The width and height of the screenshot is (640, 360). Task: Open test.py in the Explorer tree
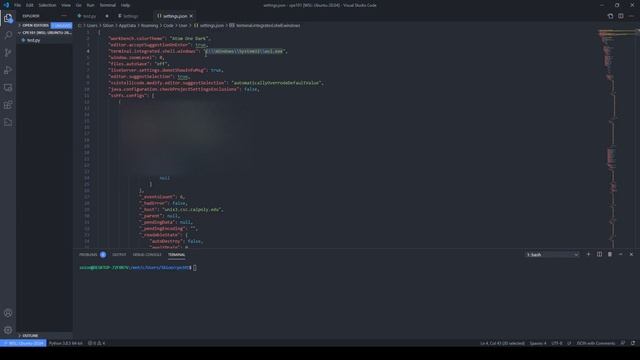click(33, 40)
